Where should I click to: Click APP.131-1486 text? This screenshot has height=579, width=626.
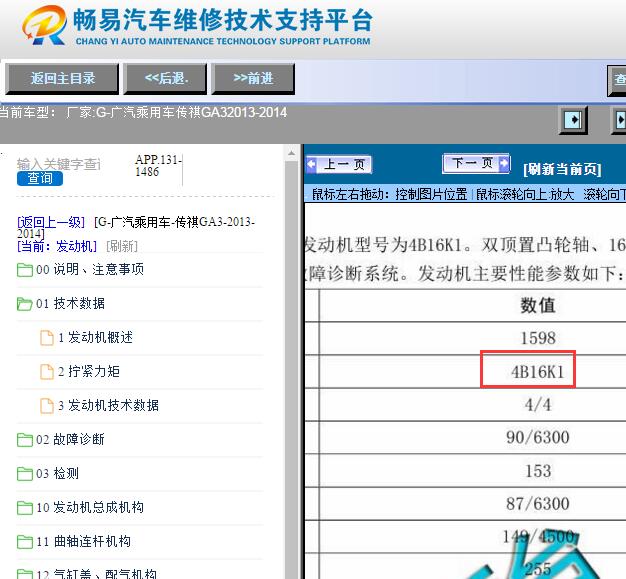point(158,166)
